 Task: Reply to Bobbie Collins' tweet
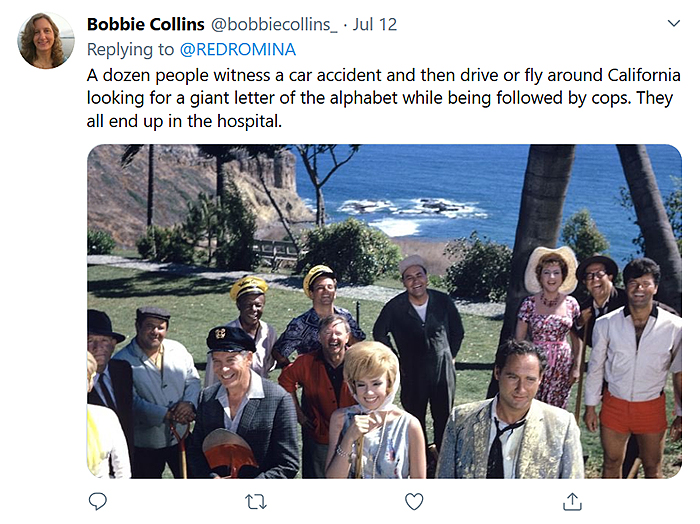coord(97,501)
